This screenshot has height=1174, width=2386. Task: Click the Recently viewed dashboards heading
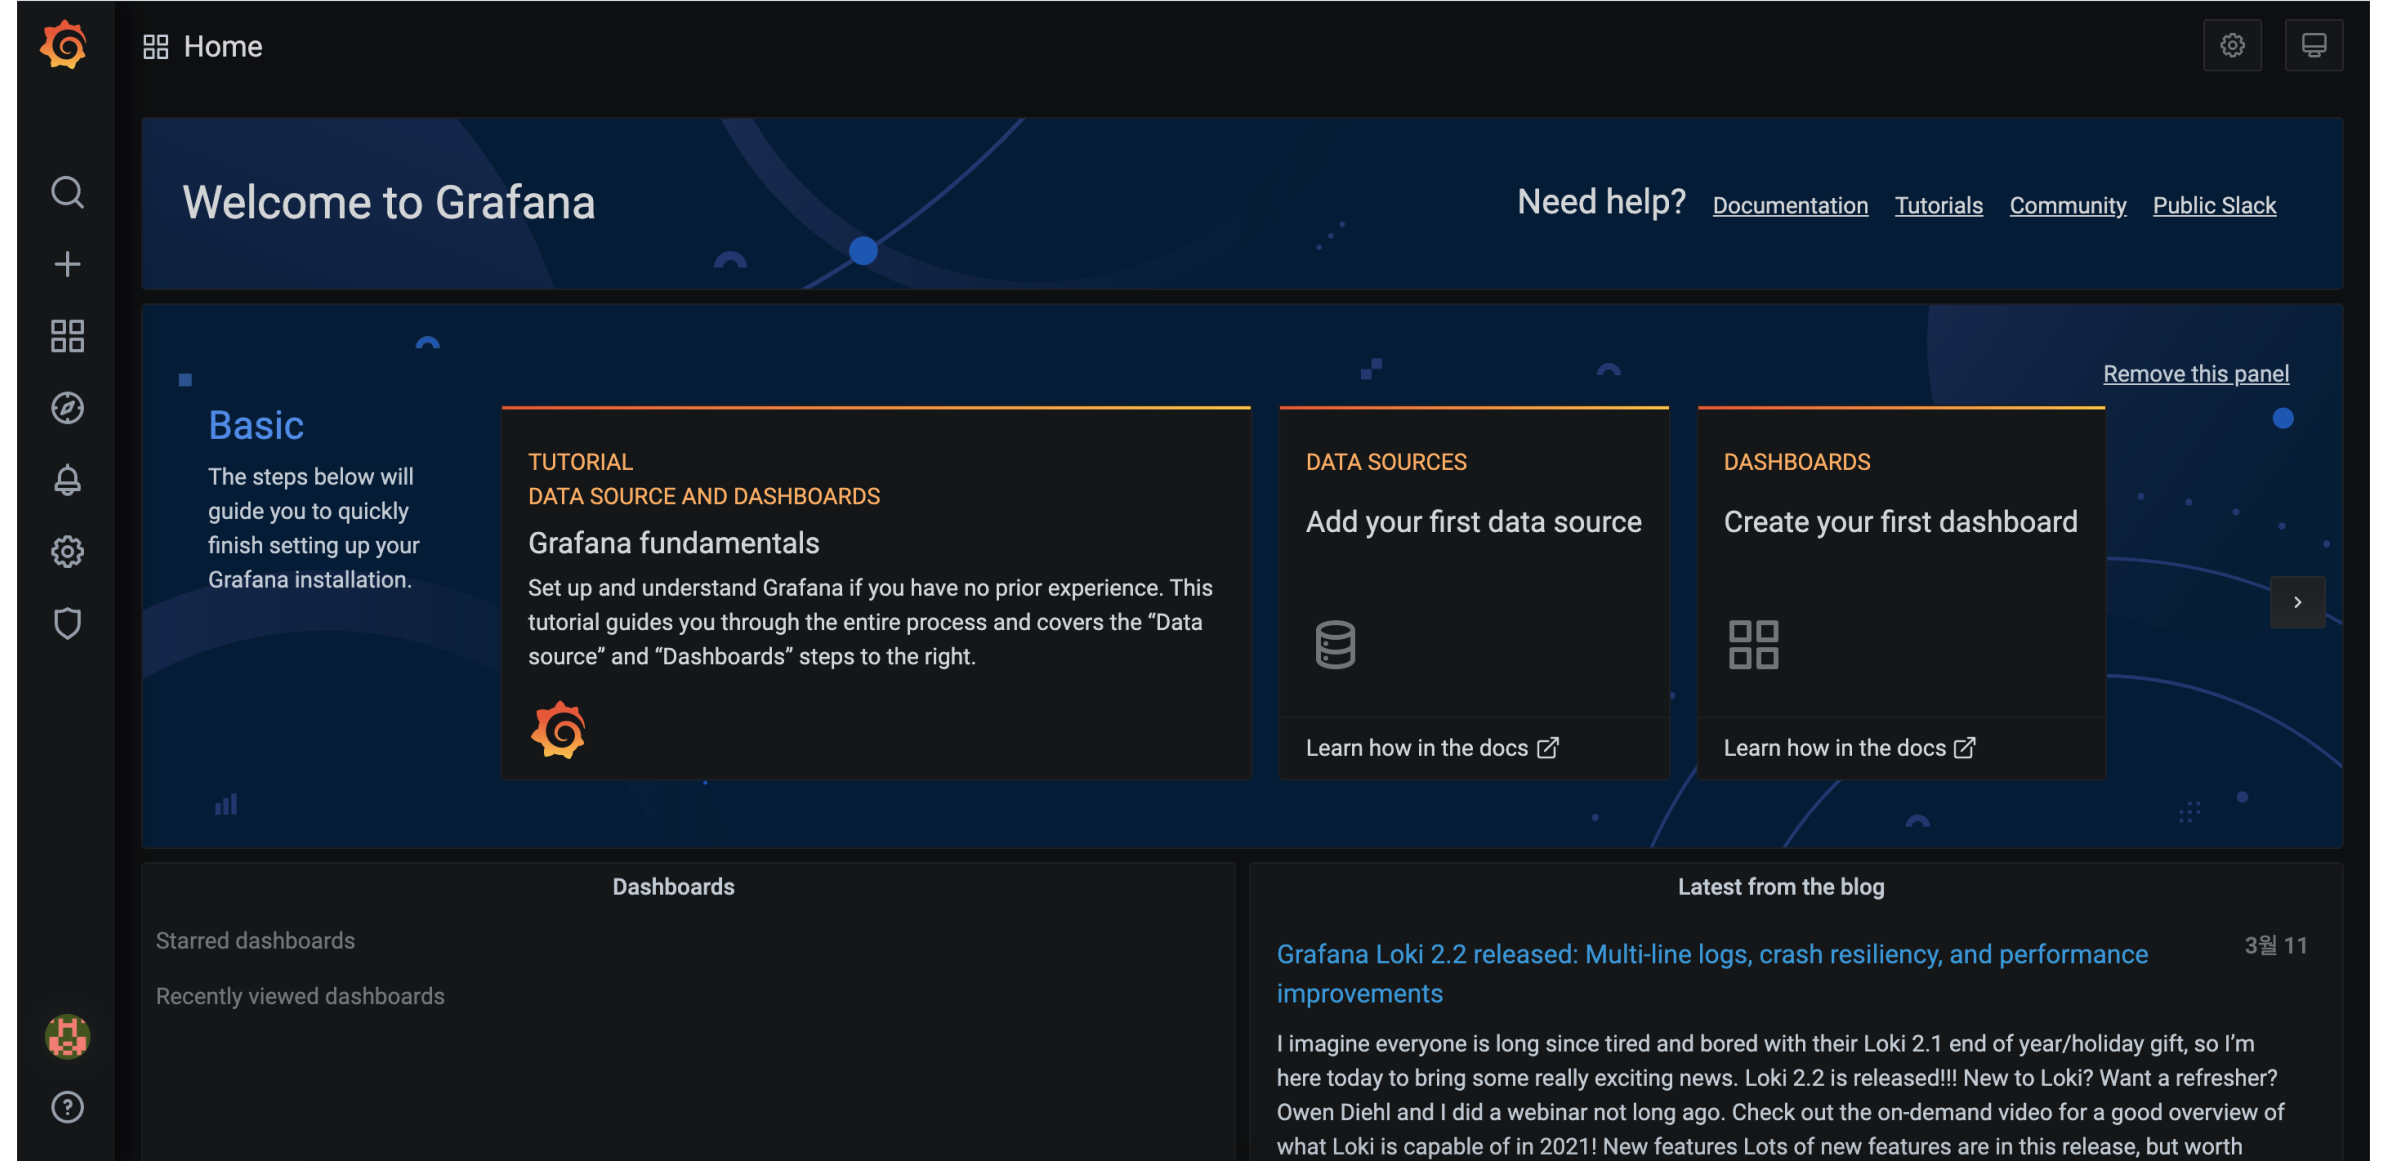(x=300, y=996)
